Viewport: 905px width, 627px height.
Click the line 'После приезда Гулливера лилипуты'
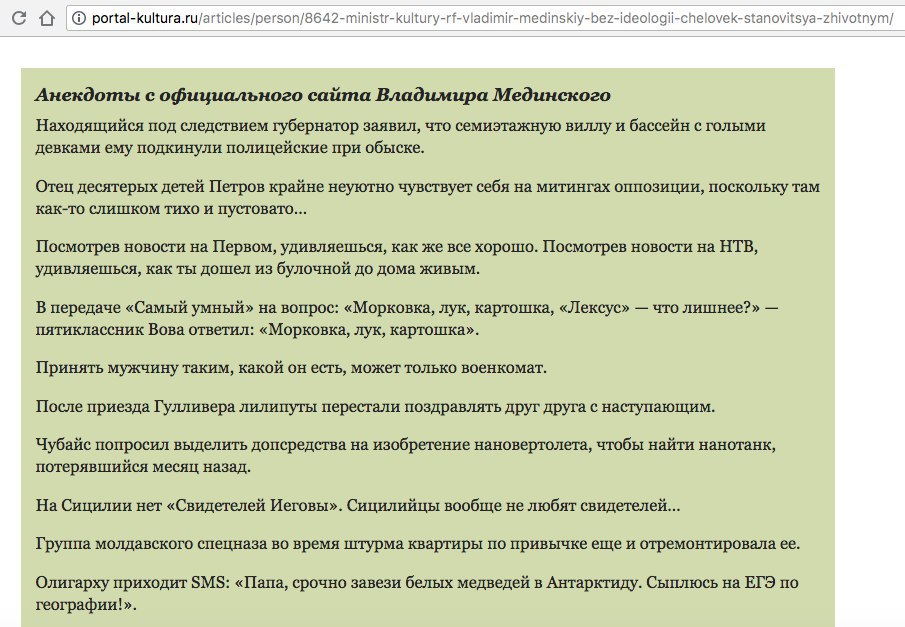pos(375,406)
